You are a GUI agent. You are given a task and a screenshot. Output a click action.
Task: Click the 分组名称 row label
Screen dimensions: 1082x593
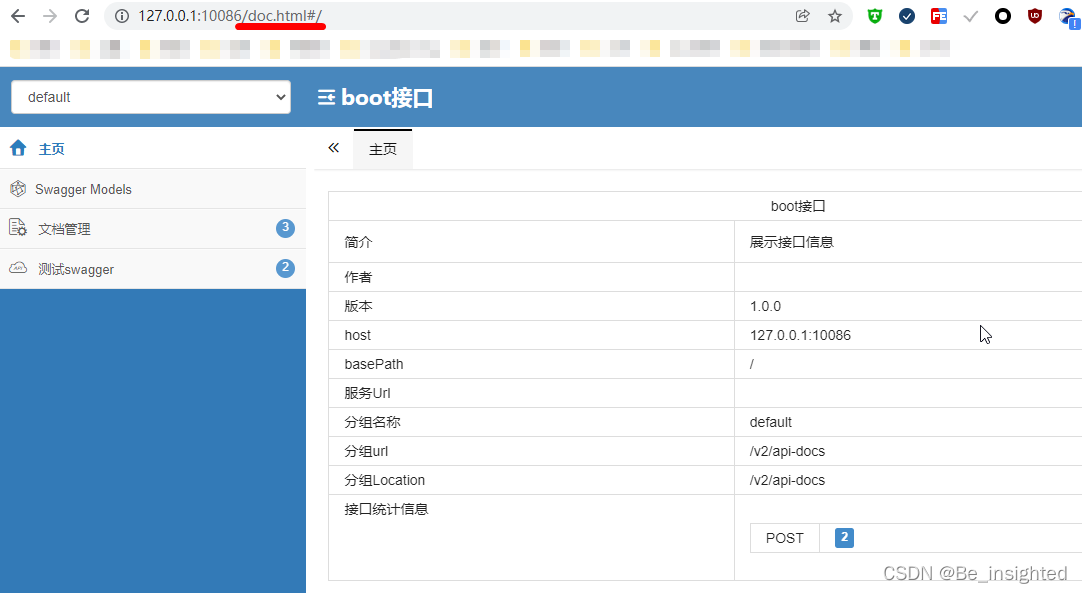(x=372, y=422)
